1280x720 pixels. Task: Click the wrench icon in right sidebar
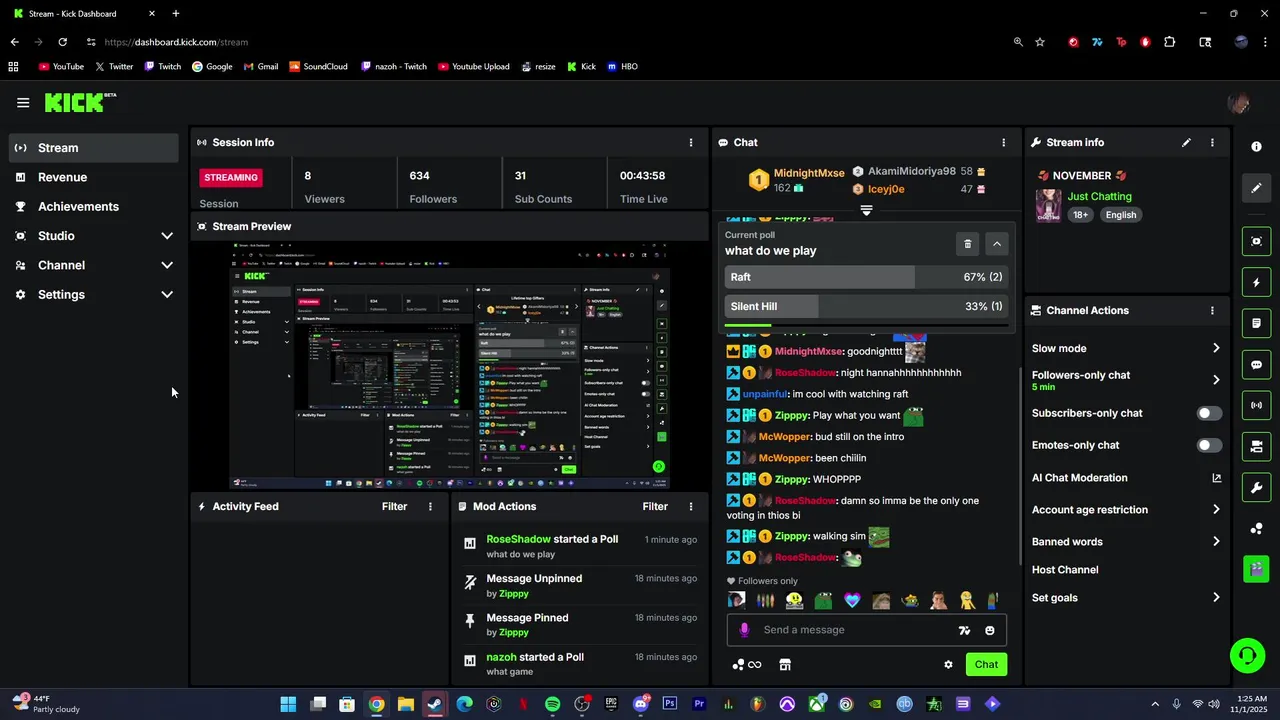click(x=1257, y=487)
